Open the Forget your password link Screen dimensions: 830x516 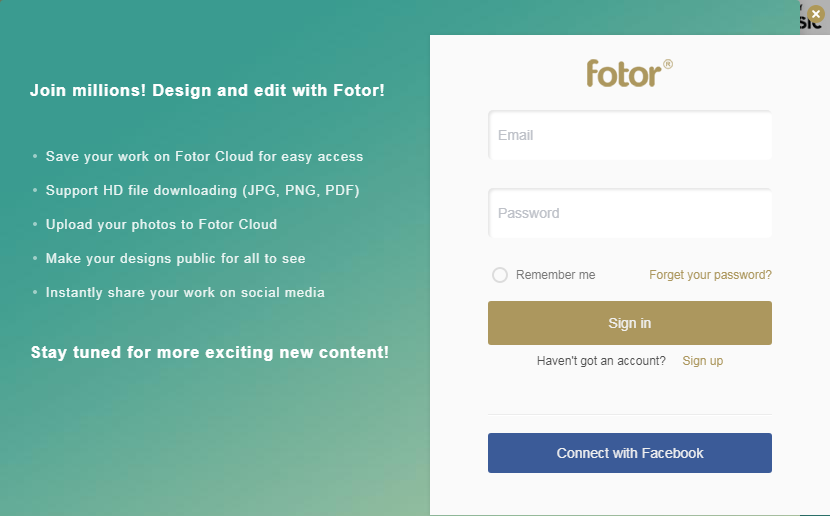pyautogui.click(x=710, y=275)
